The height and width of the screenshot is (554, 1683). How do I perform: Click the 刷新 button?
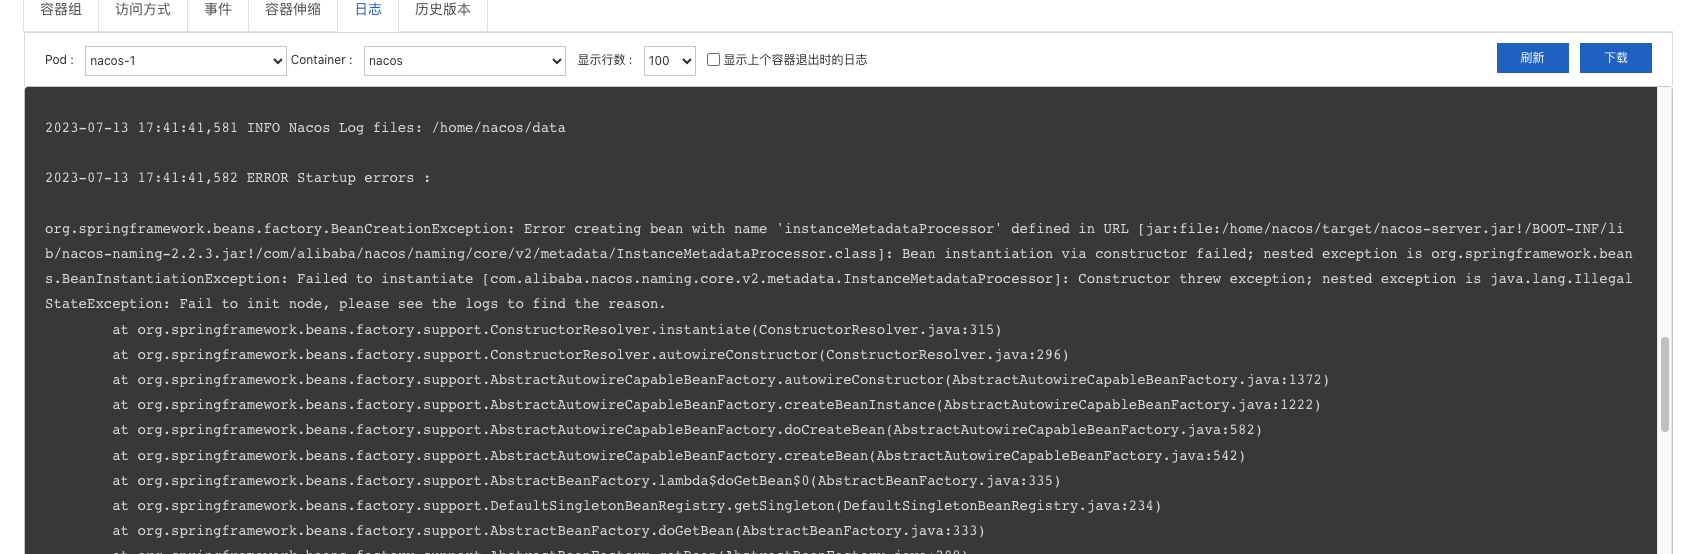(1532, 58)
